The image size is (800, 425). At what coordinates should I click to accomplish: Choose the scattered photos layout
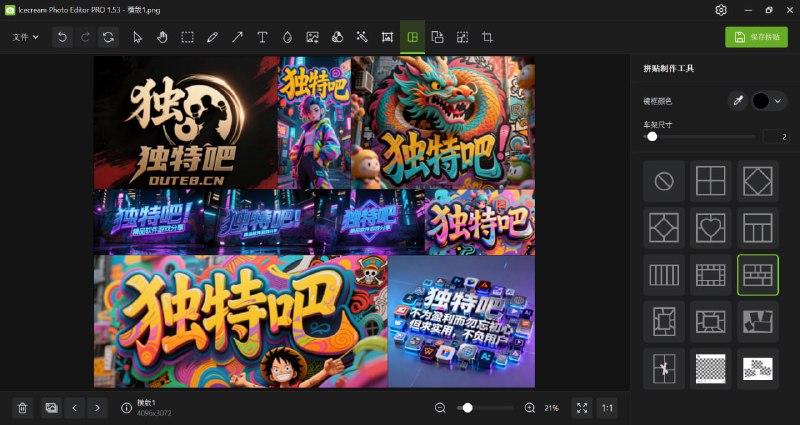(x=758, y=322)
